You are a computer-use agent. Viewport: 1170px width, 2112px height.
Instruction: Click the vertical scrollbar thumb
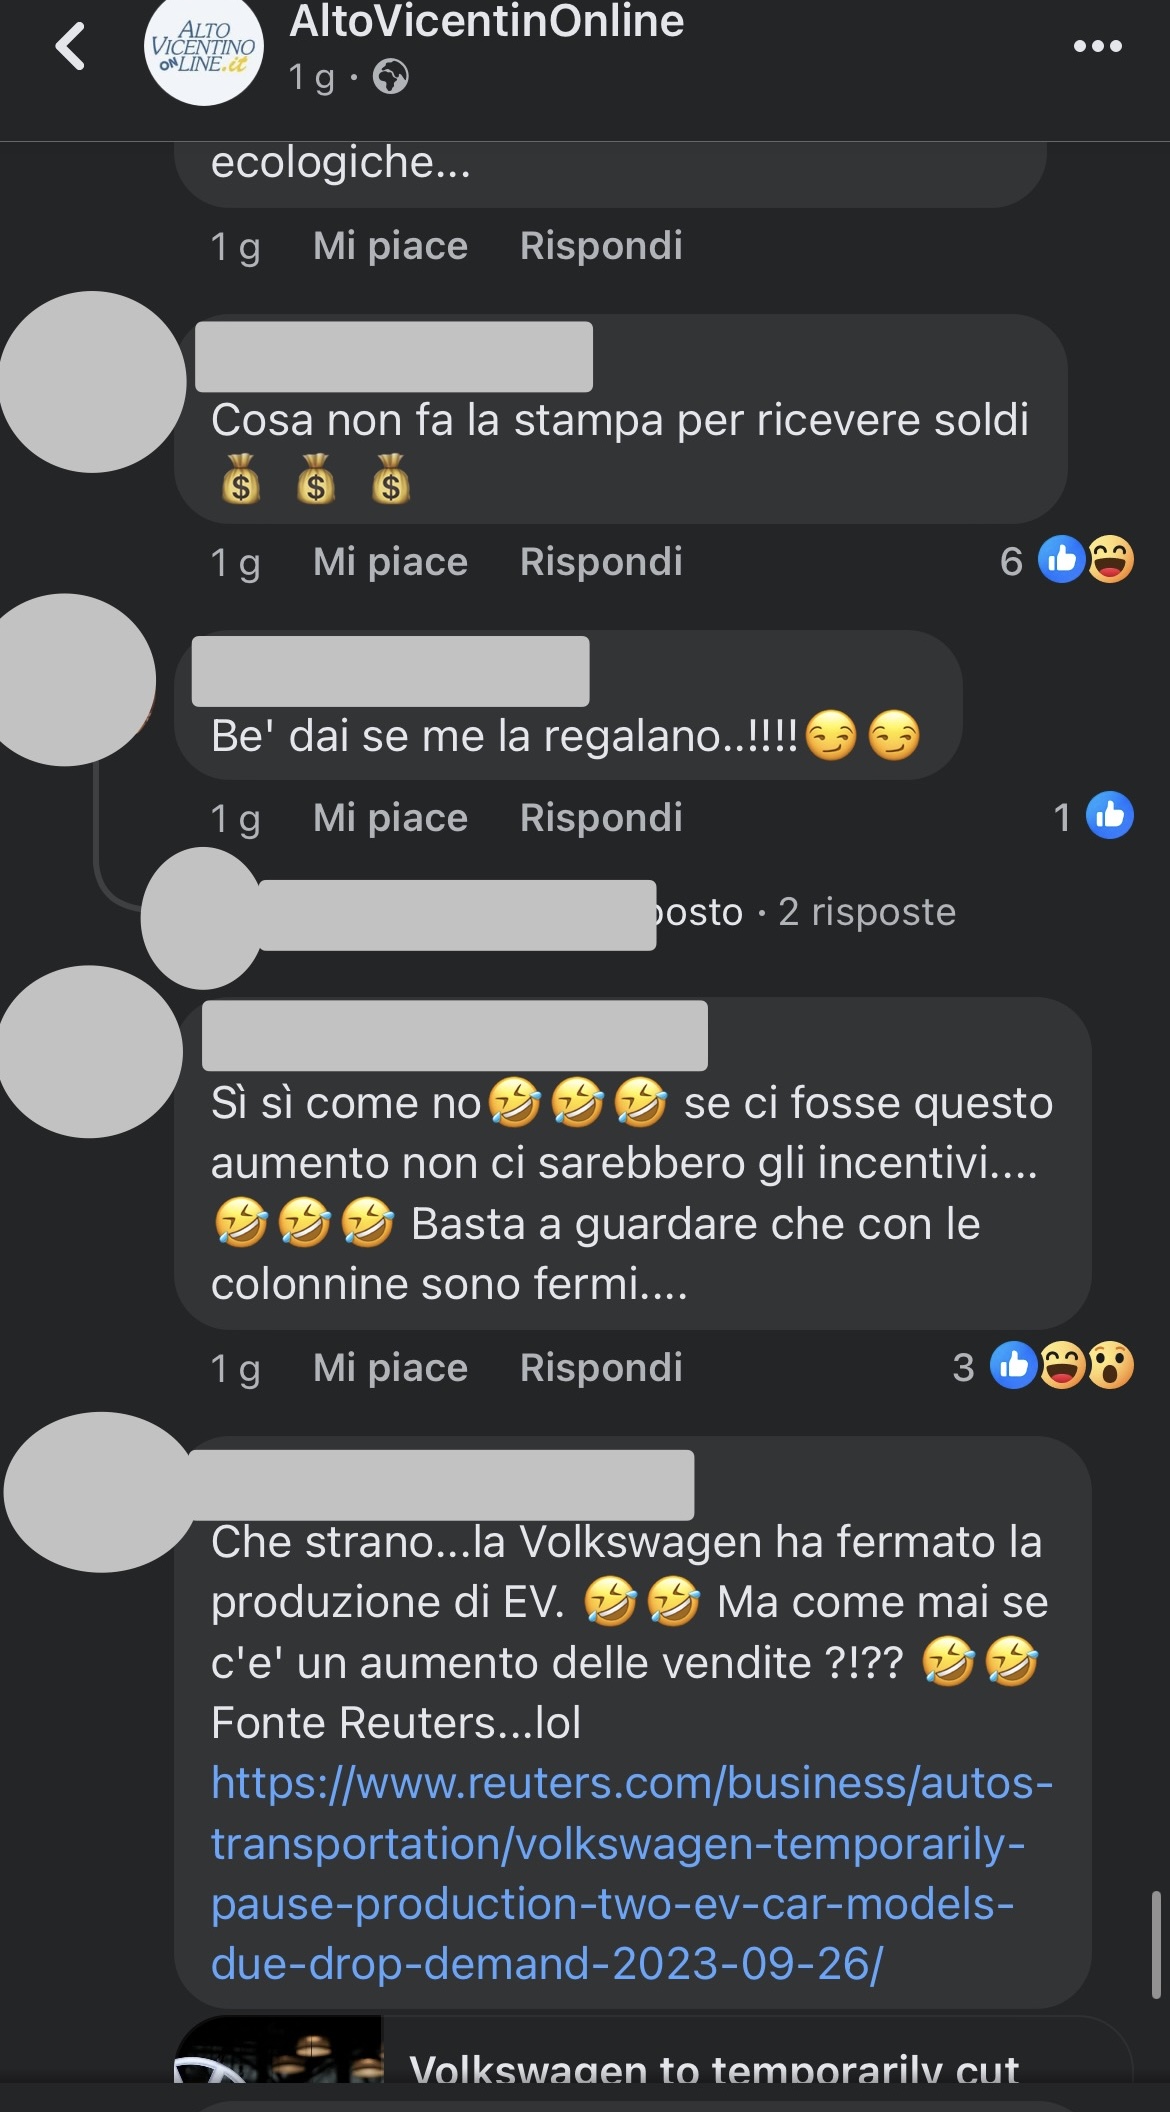tap(1156, 1945)
